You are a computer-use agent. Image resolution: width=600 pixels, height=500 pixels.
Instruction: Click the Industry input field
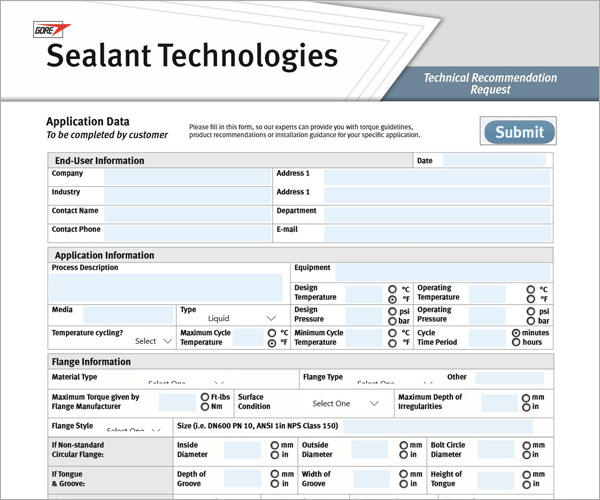(x=188, y=196)
